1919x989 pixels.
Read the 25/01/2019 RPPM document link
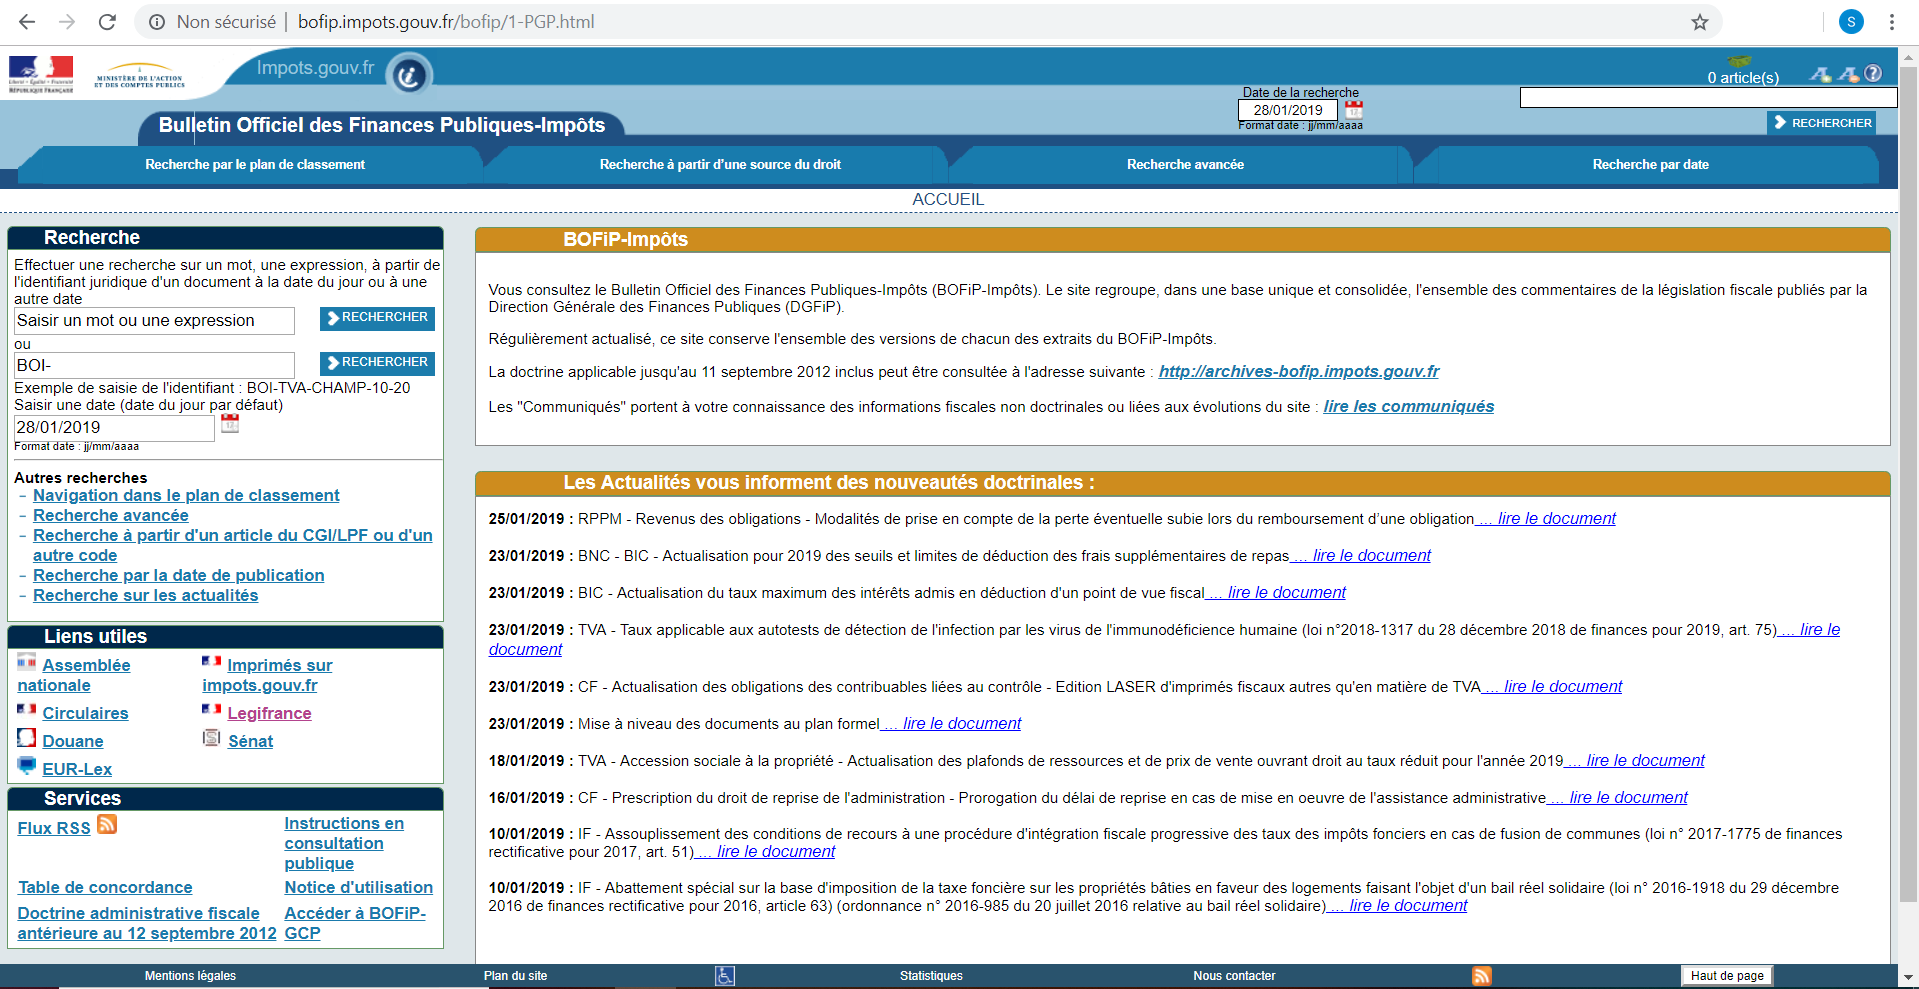coord(1546,519)
